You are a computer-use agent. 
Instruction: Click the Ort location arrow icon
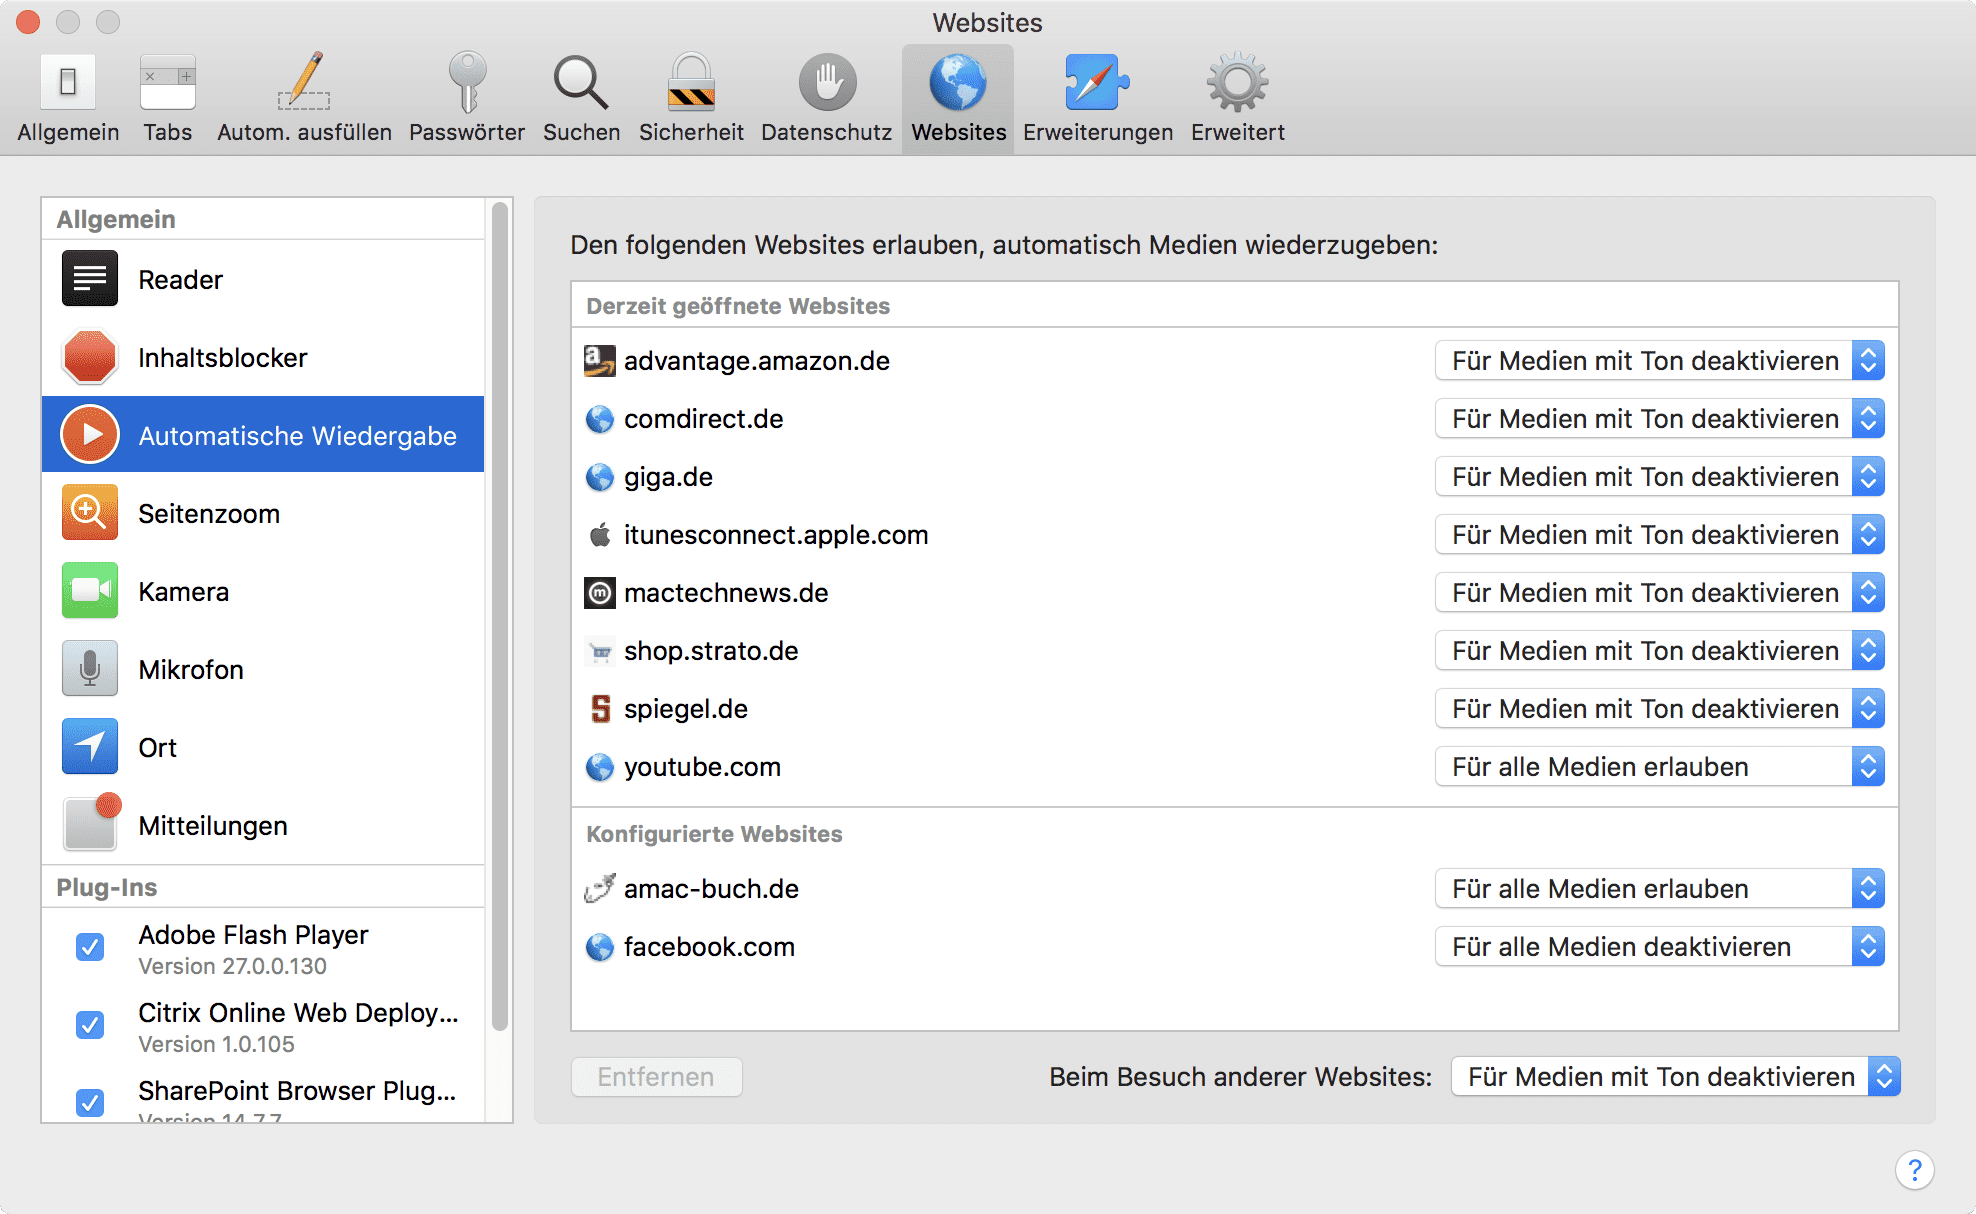90,747
